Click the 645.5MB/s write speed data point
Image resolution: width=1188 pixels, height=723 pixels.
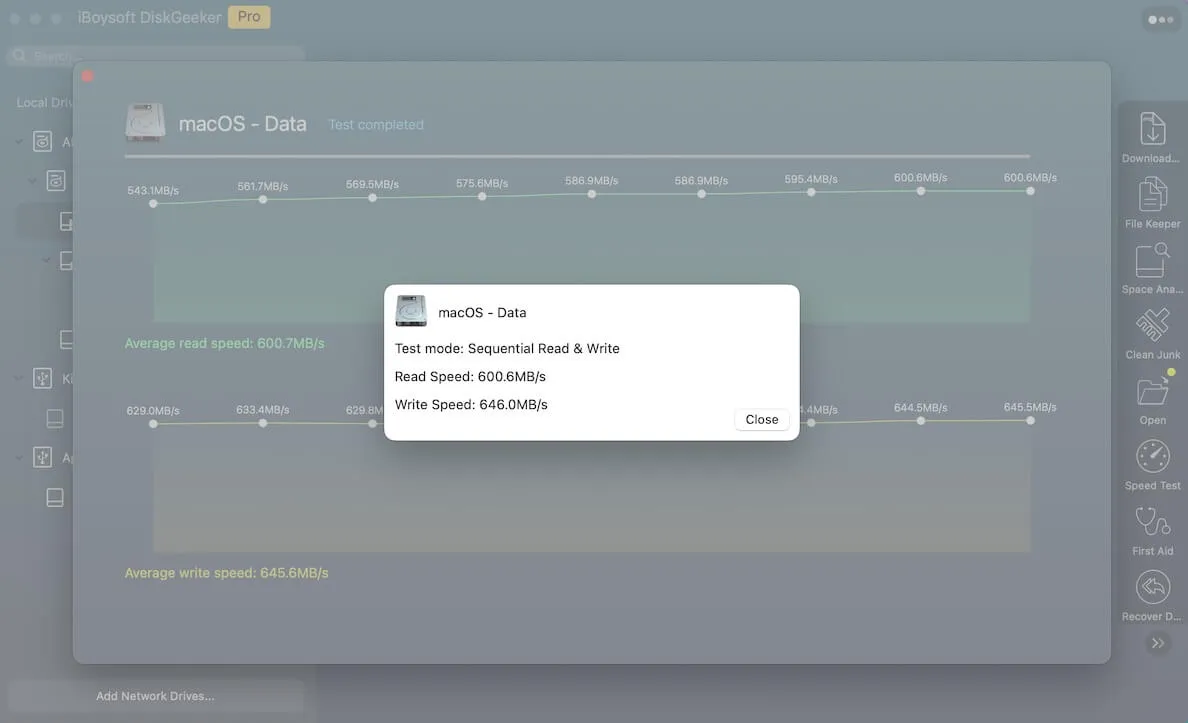click(1030, 420)
